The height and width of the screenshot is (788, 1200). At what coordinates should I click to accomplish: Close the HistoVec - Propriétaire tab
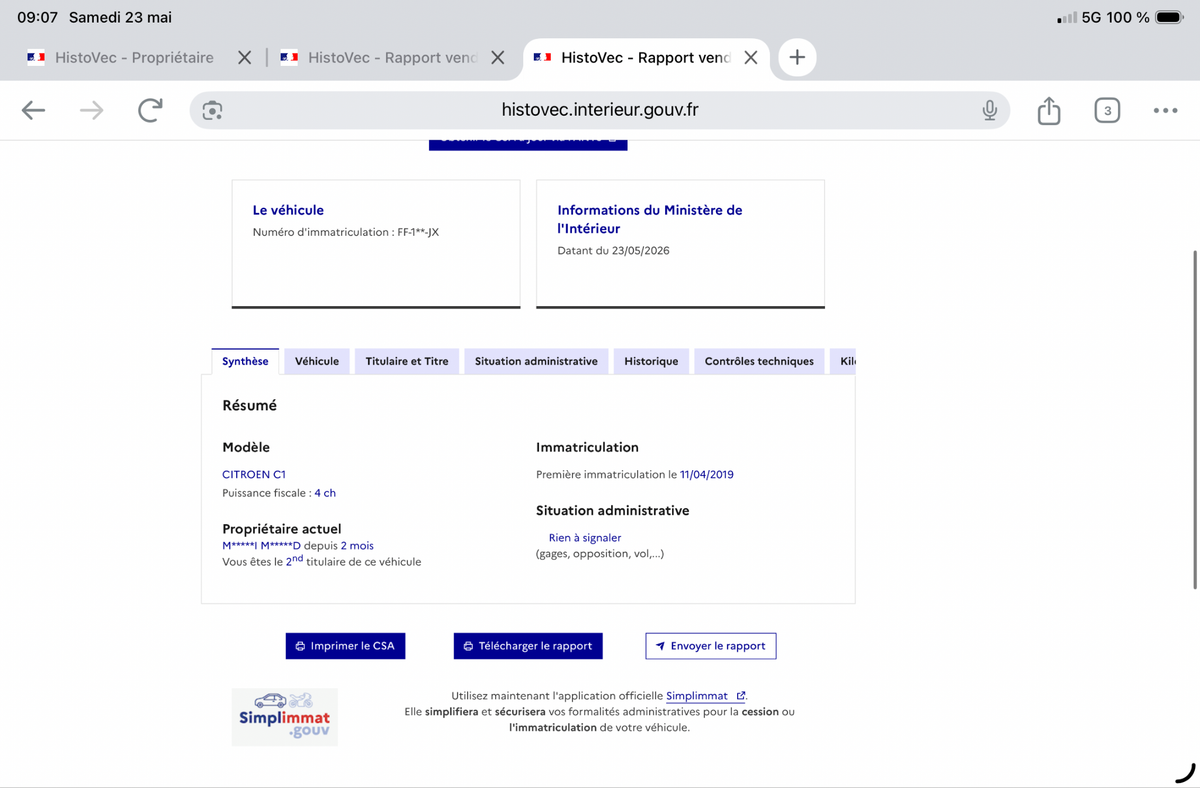coord(244,57)
